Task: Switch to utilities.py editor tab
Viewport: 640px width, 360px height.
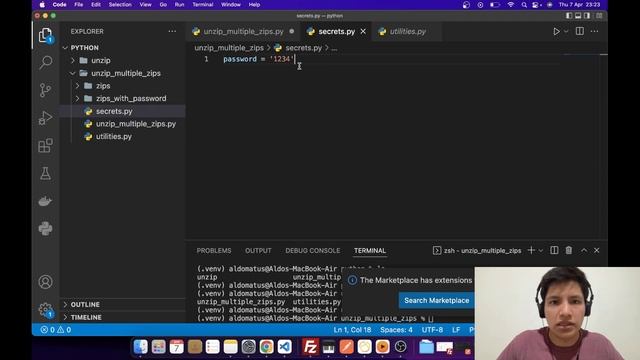Action: [x=407, y=31]
